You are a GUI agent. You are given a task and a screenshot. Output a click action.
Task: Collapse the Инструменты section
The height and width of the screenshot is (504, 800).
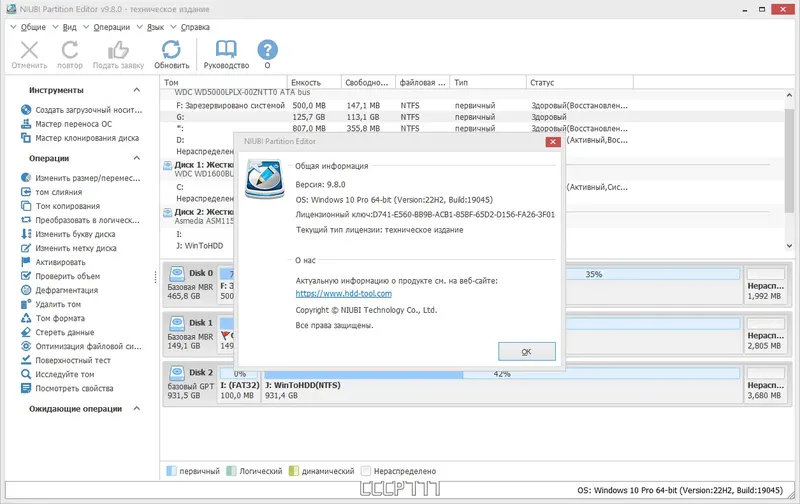coord(137,90)
